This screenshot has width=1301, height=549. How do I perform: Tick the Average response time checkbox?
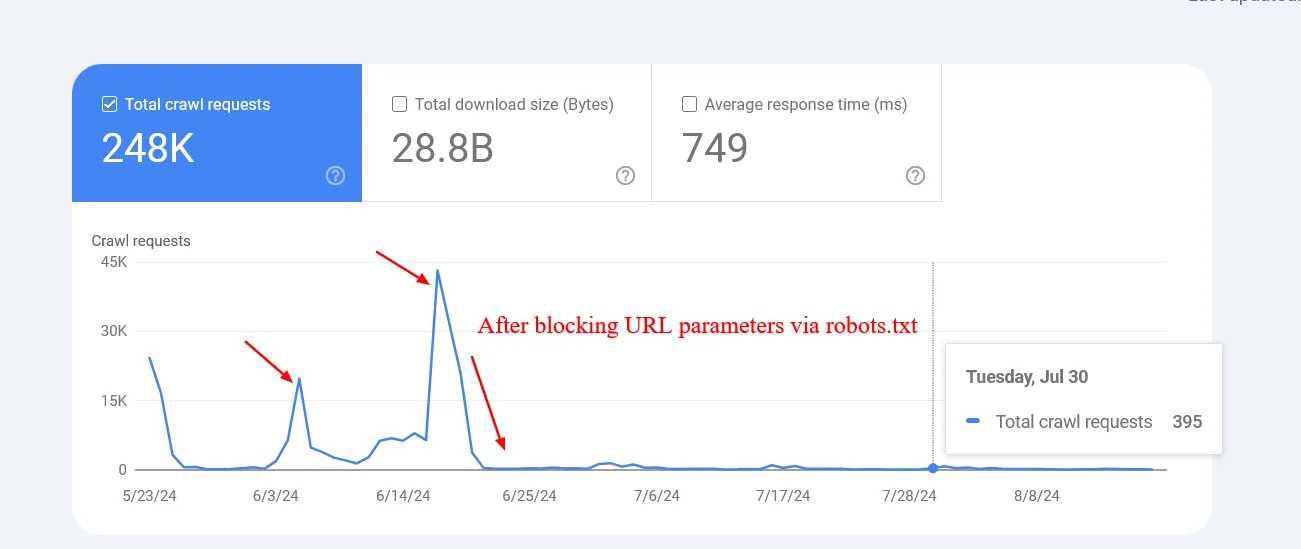pos(689,104)
